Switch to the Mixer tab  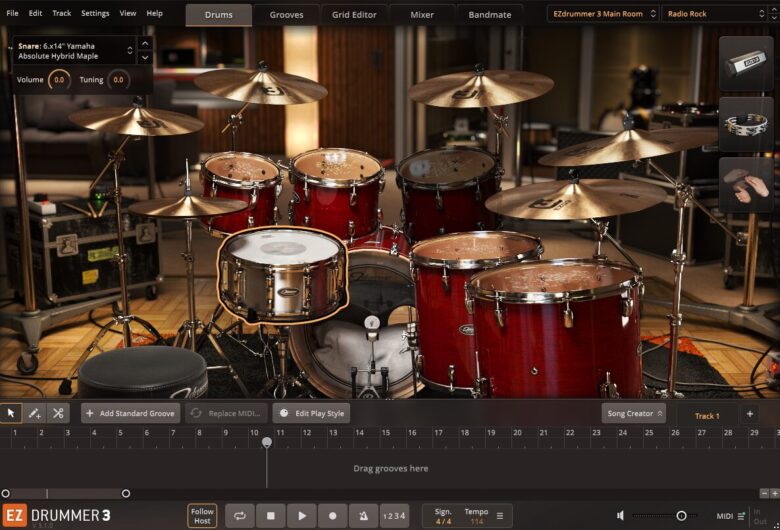(422, 15)
